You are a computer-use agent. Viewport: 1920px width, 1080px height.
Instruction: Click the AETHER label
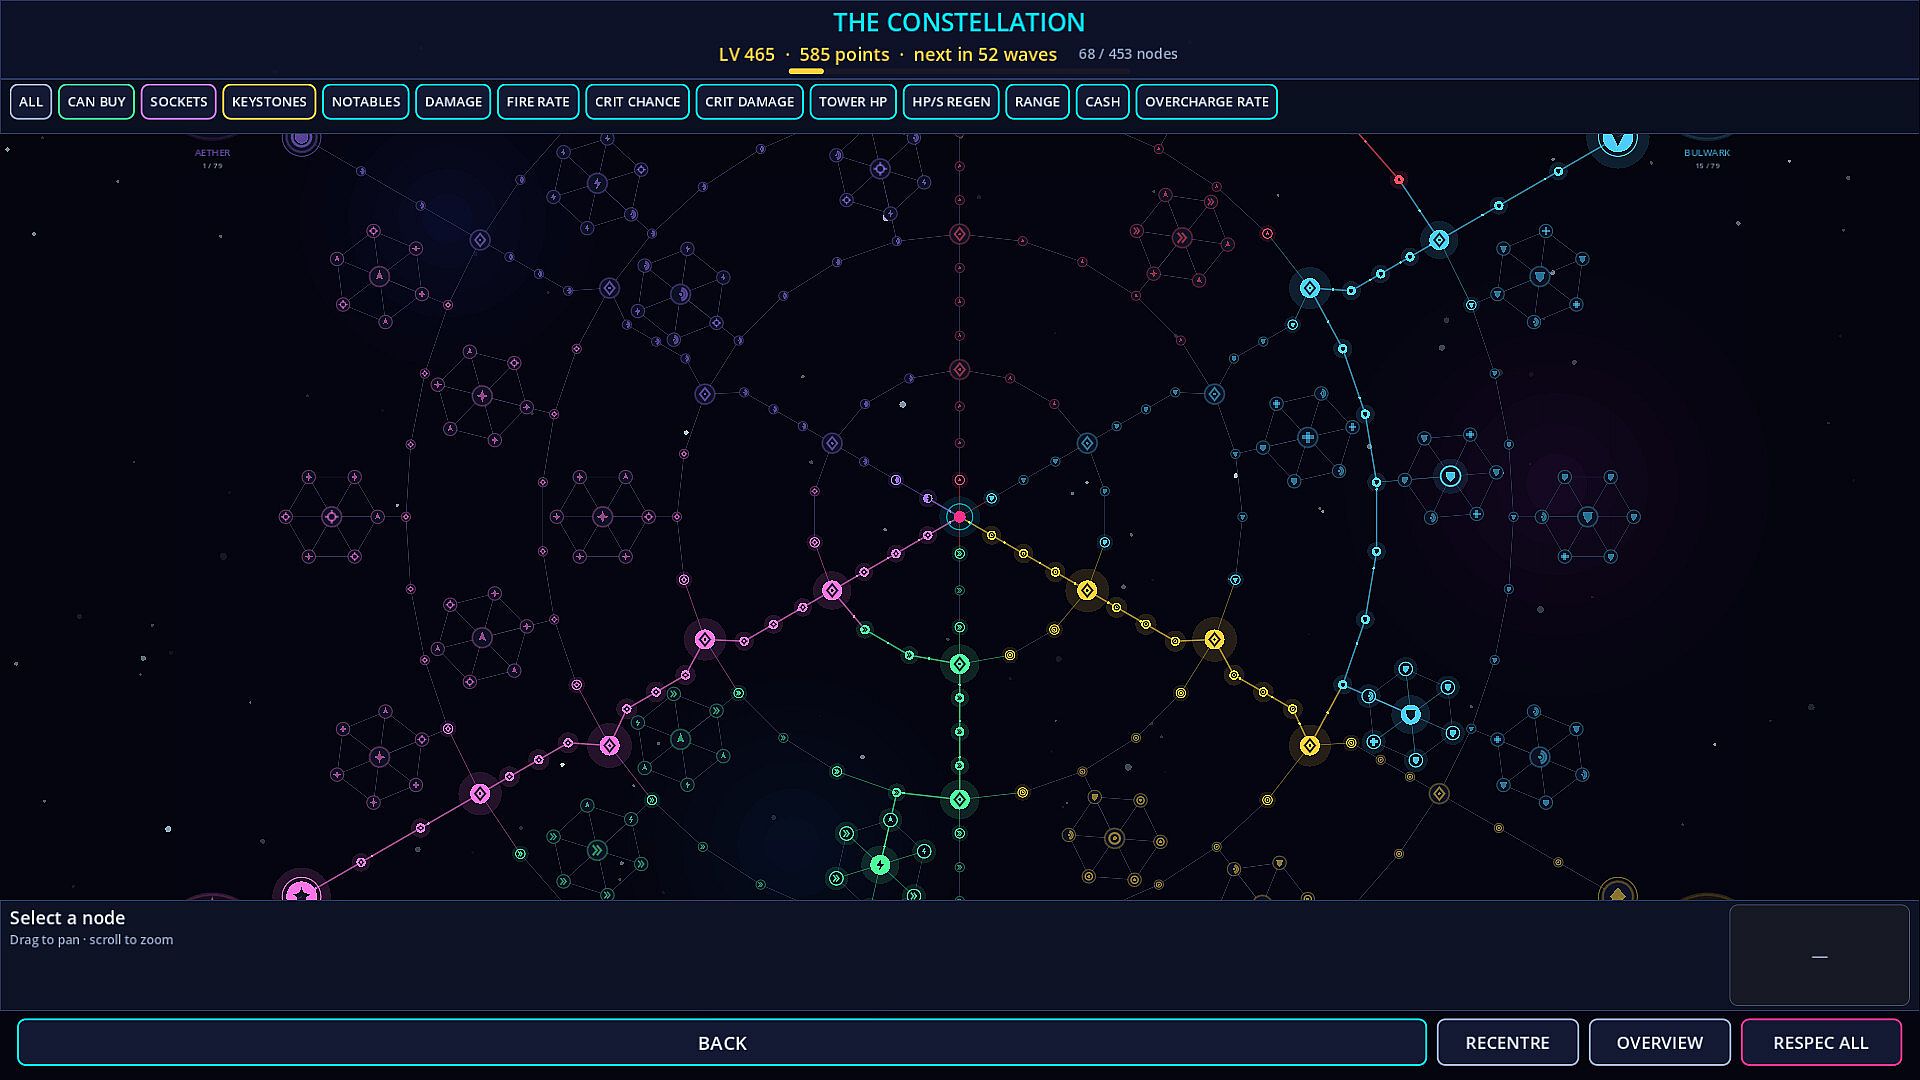[x=212, y=153]
